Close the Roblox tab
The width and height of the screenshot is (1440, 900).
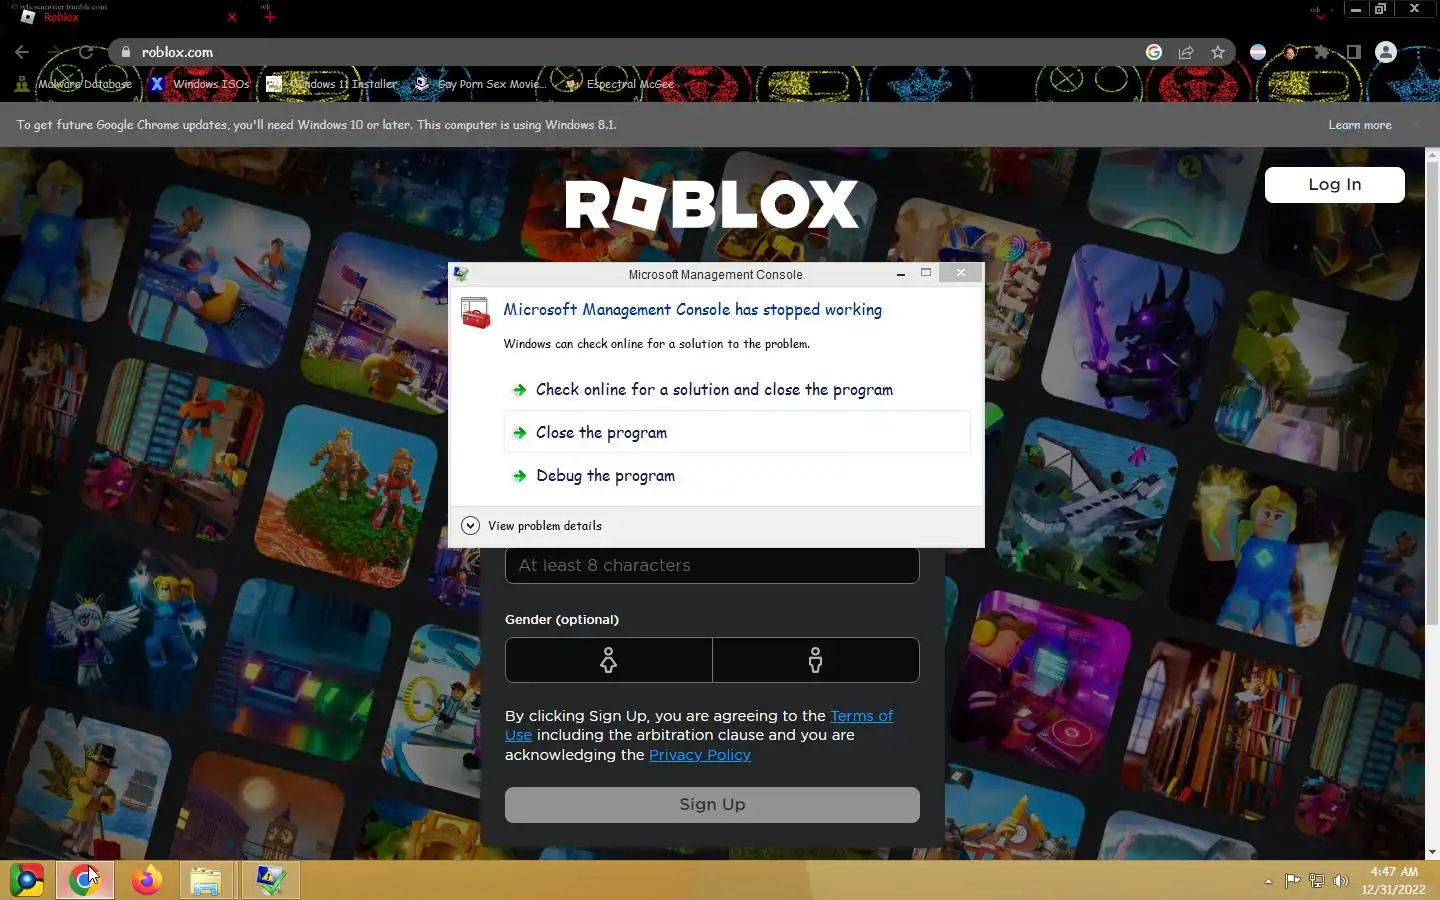pyautogui.click(x=232, y=17)
